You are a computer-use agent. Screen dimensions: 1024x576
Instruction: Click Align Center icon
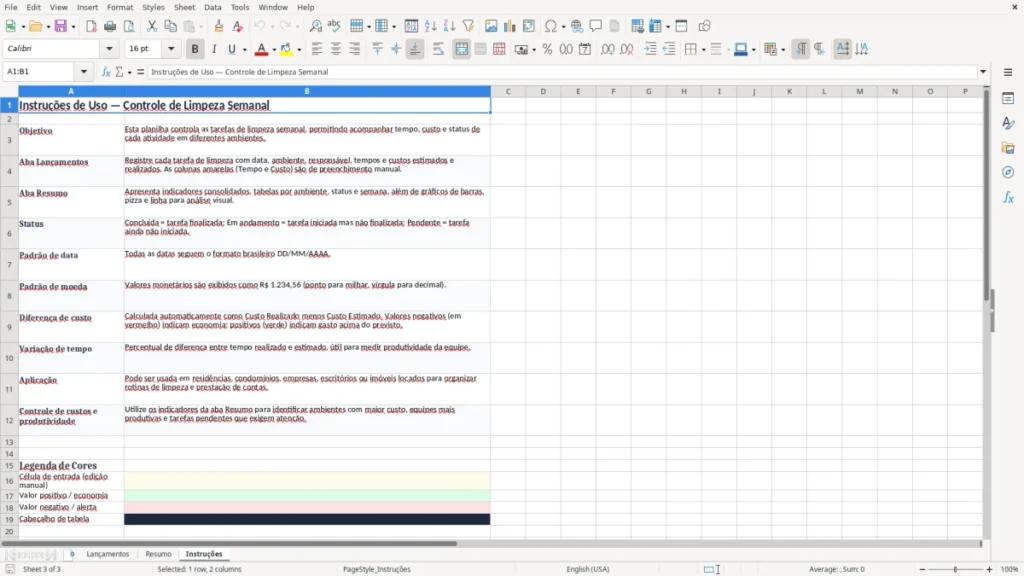336,49
